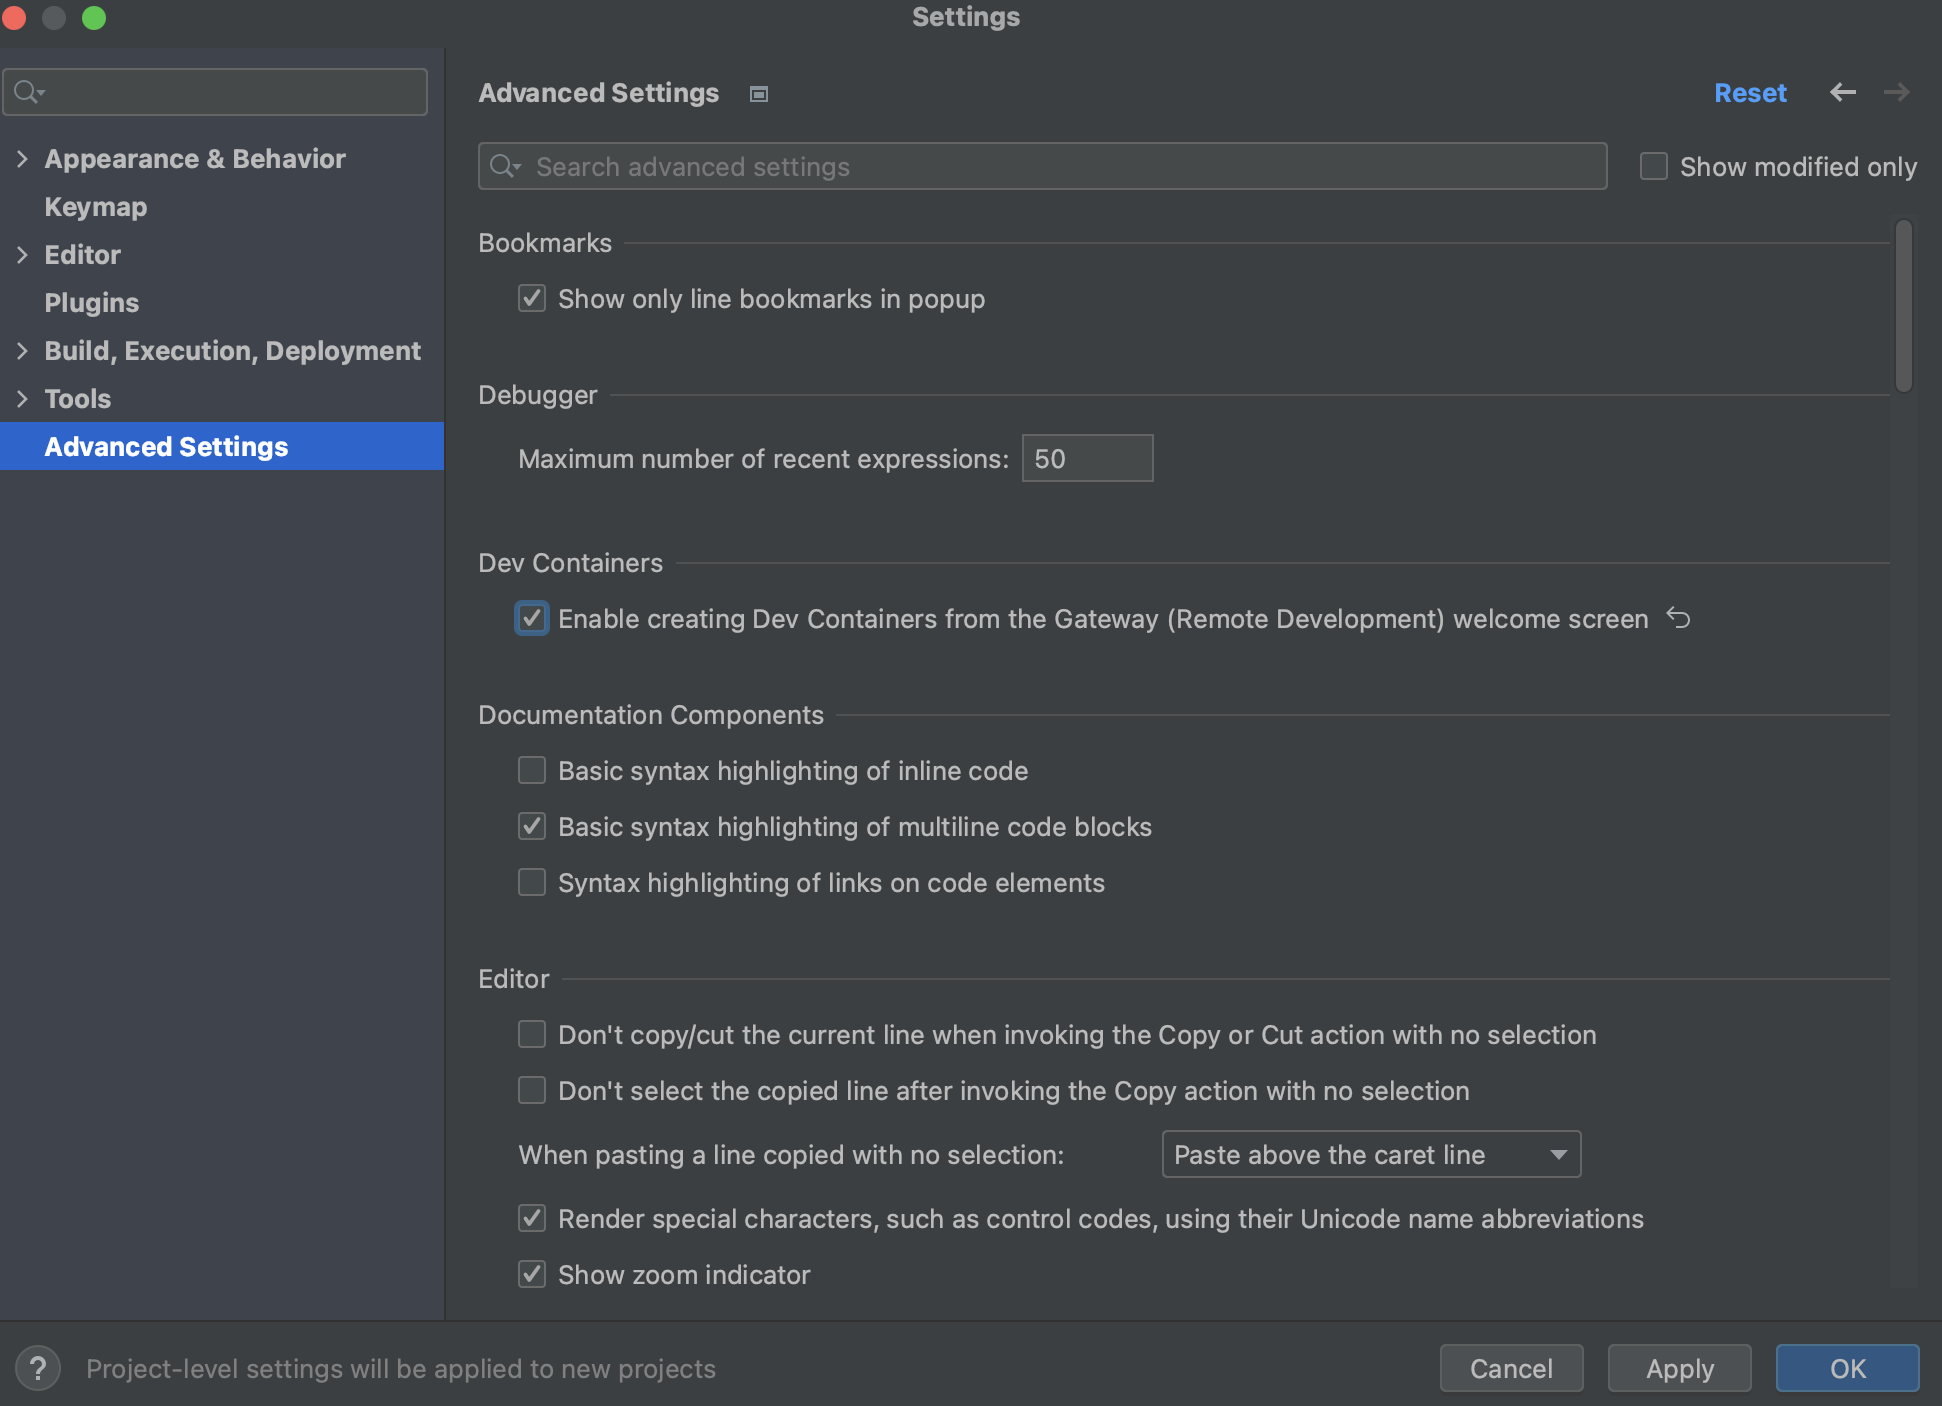The width and height of the screenshot is (1942, 1406).
Task: Enable Syntax highlighting of links on code elements
Action: click(532, 882)
